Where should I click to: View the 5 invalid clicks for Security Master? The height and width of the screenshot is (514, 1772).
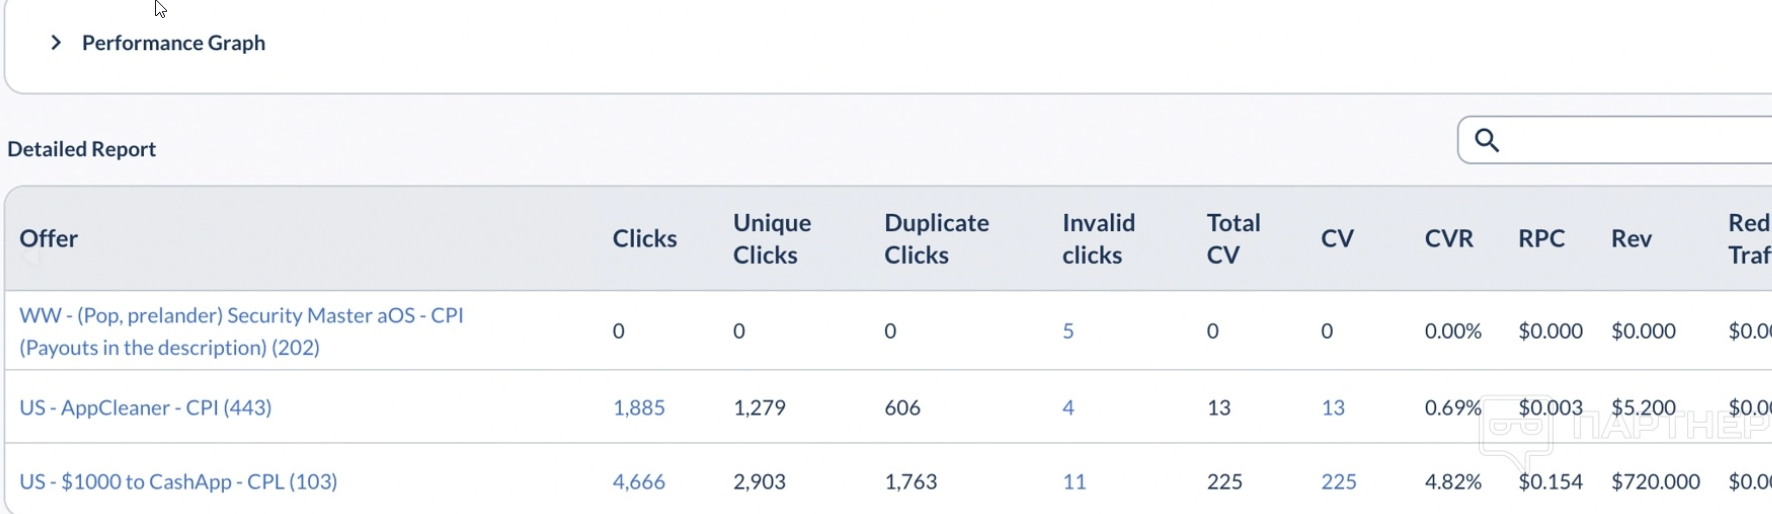click(1068, 331)
